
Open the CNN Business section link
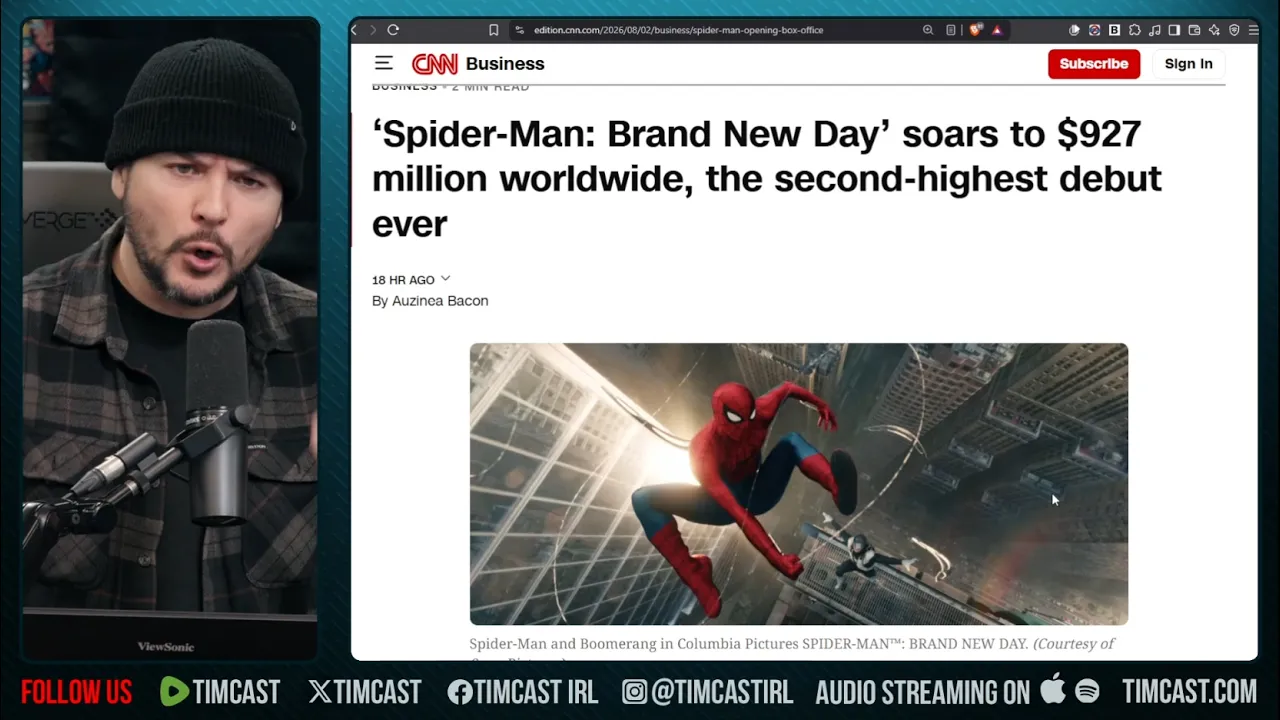[x=505, y=64]
